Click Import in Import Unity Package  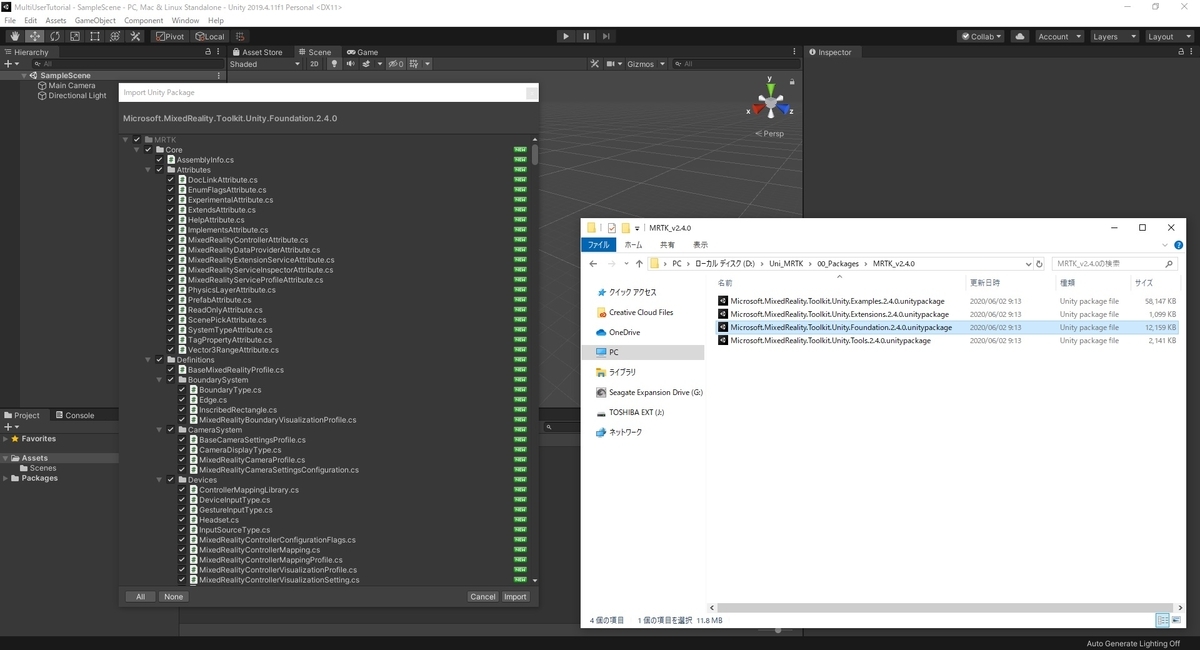[x=515, y=596]
